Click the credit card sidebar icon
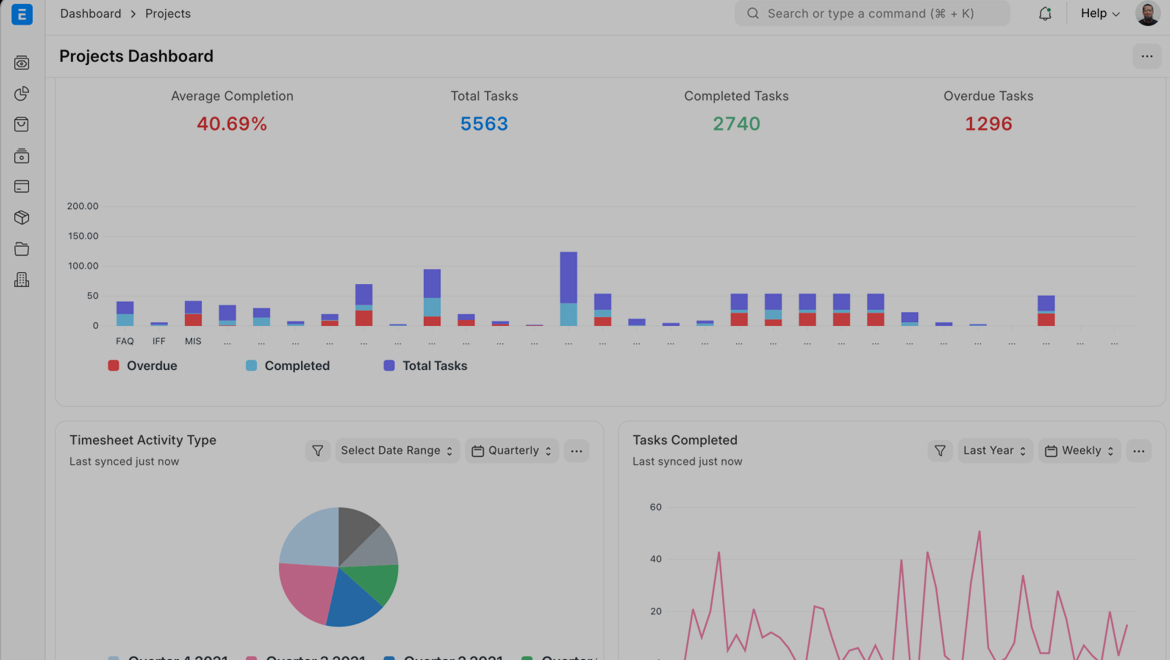1170x660 pixels. click(x=22, y=187)
